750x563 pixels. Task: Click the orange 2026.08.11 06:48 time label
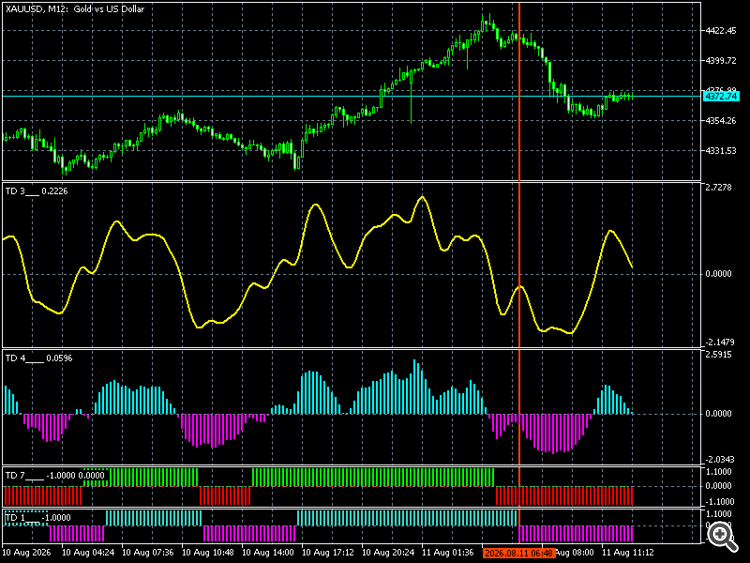519,553
